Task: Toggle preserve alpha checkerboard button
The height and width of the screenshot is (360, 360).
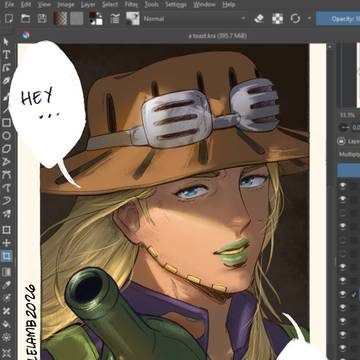Action: point(277,19)
